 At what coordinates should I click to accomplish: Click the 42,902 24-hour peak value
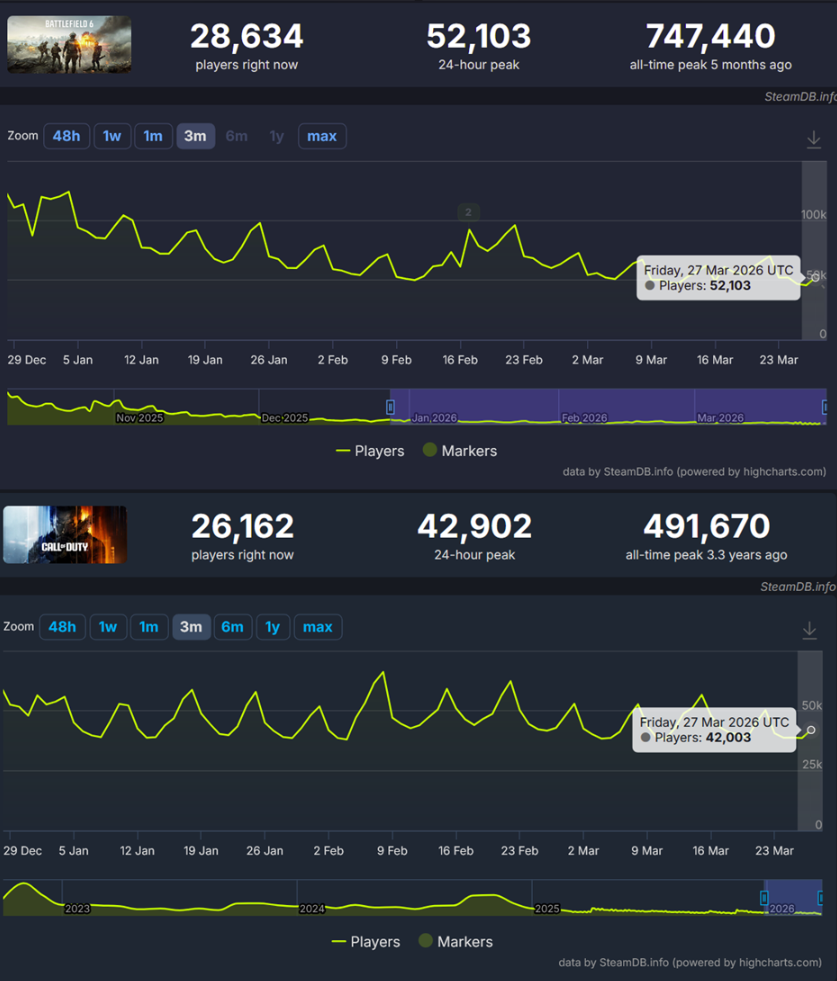(x=475, y=527)
